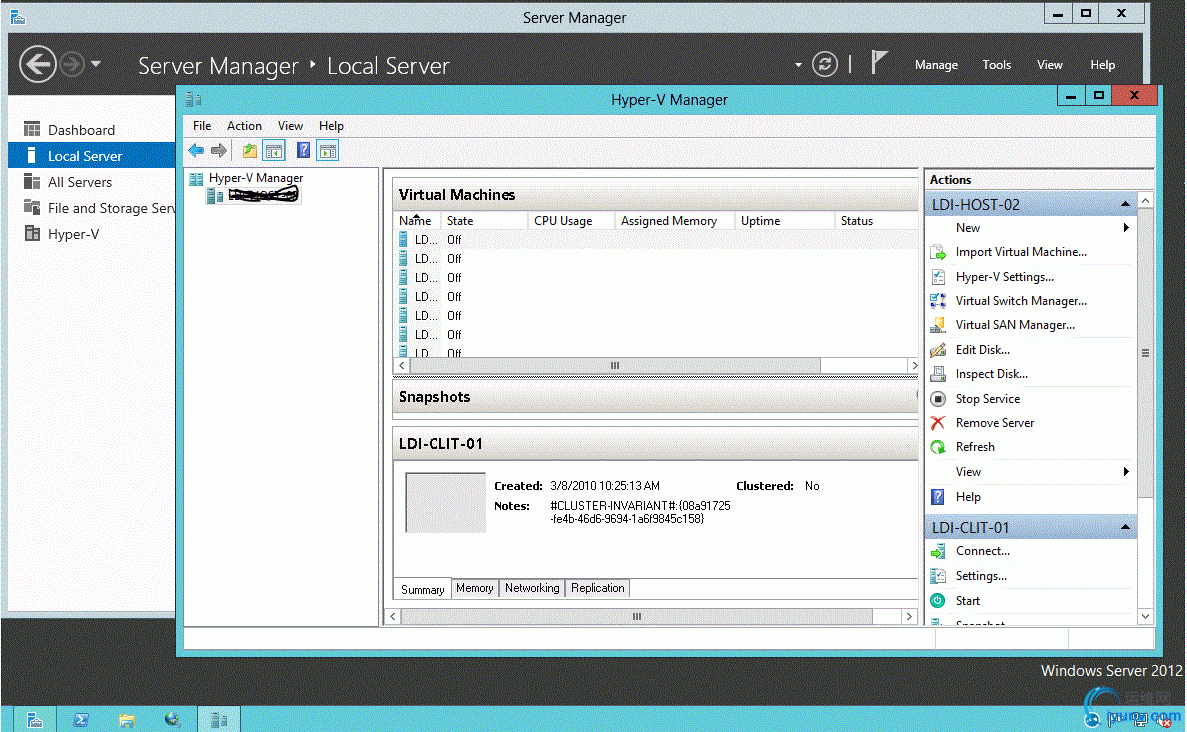Click the blue Back arrow in Hyper-V toolbar
1187x732 pixels.
click(196, 151)
